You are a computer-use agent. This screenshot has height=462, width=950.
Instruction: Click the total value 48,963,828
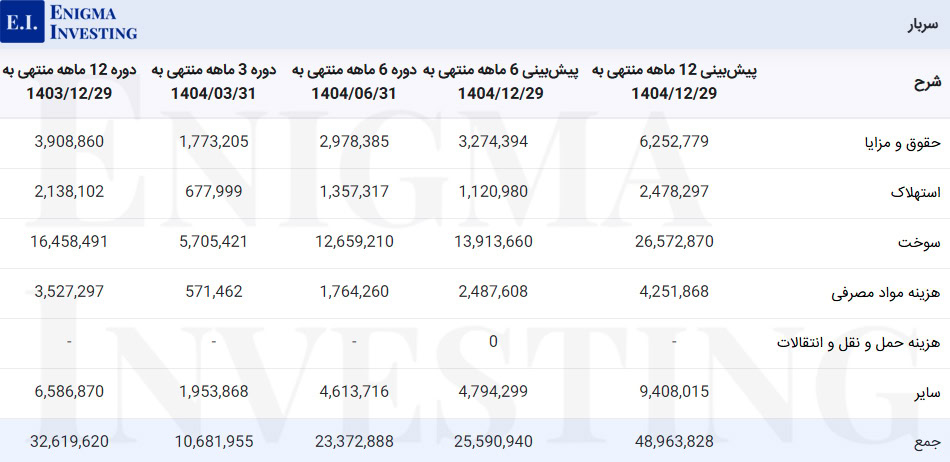674,441
